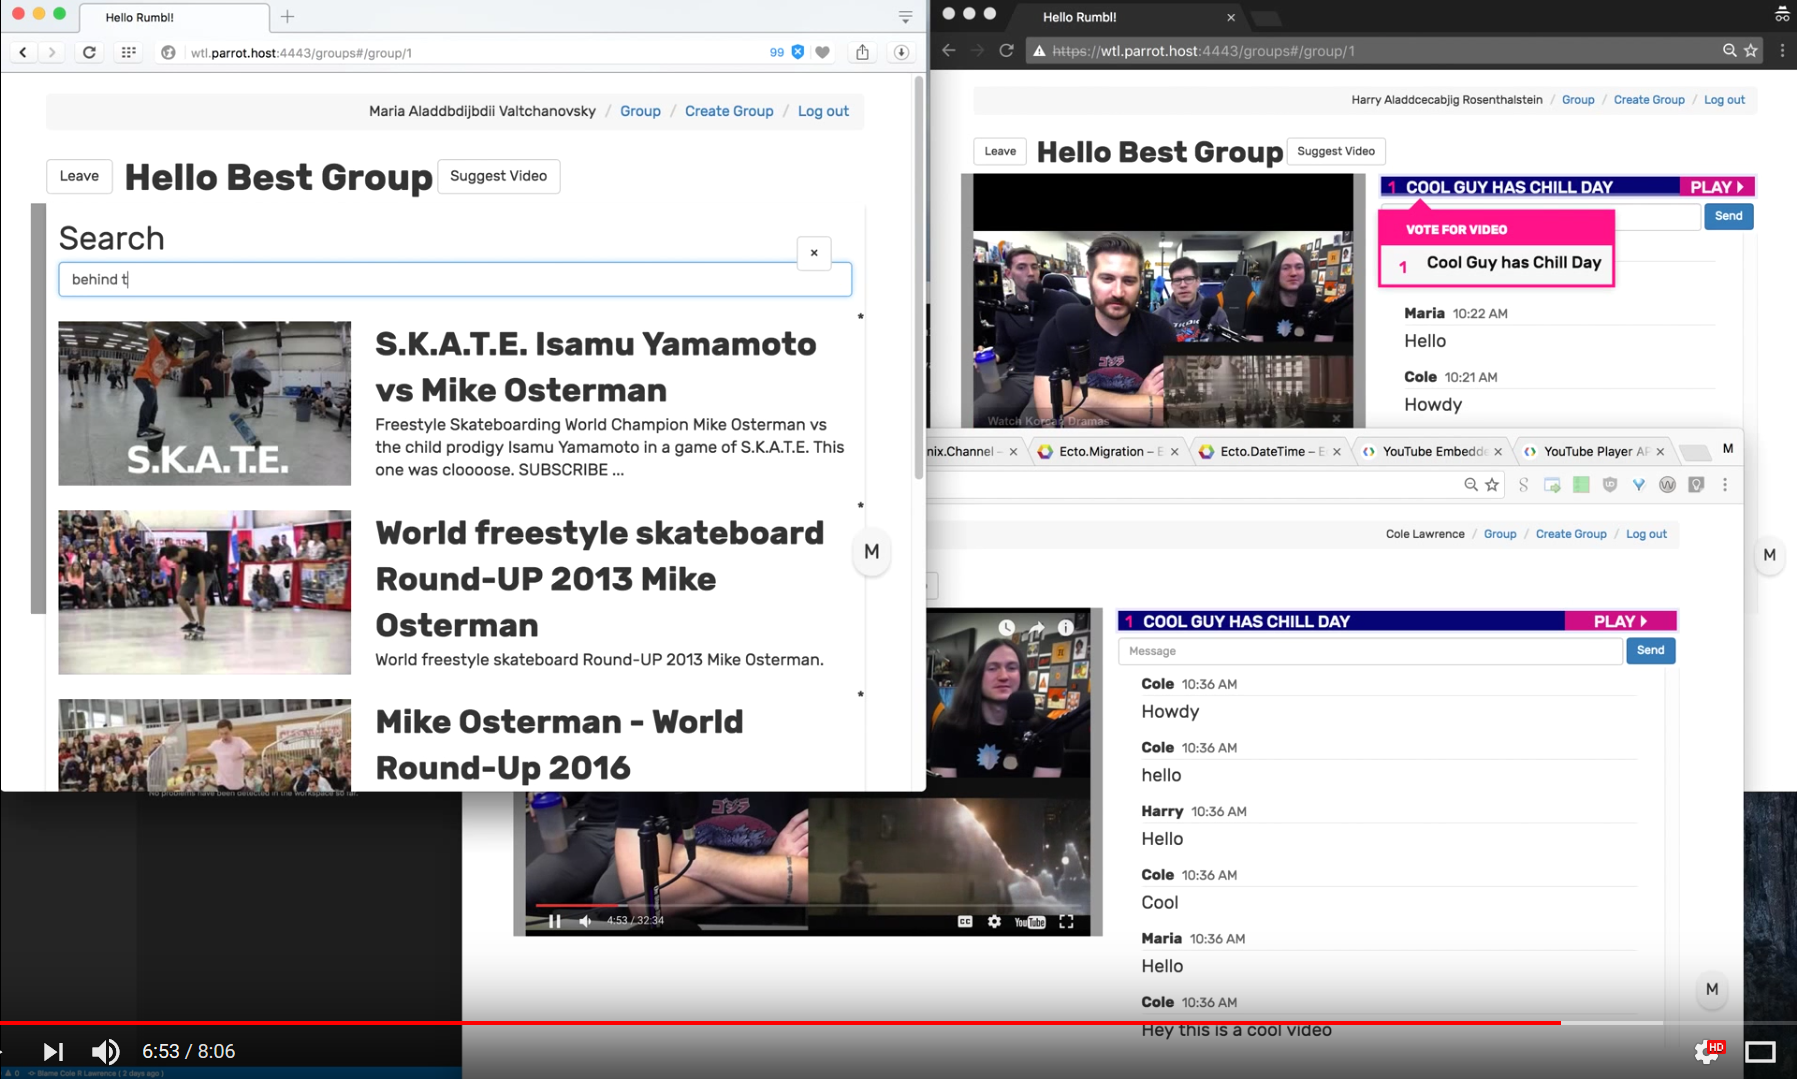Image resolution: width=1797 pixels, height=1080 pixels.
Task: Open Mike Osterman World Round-Up 2016 thumbnail
Action: point(205,745)
